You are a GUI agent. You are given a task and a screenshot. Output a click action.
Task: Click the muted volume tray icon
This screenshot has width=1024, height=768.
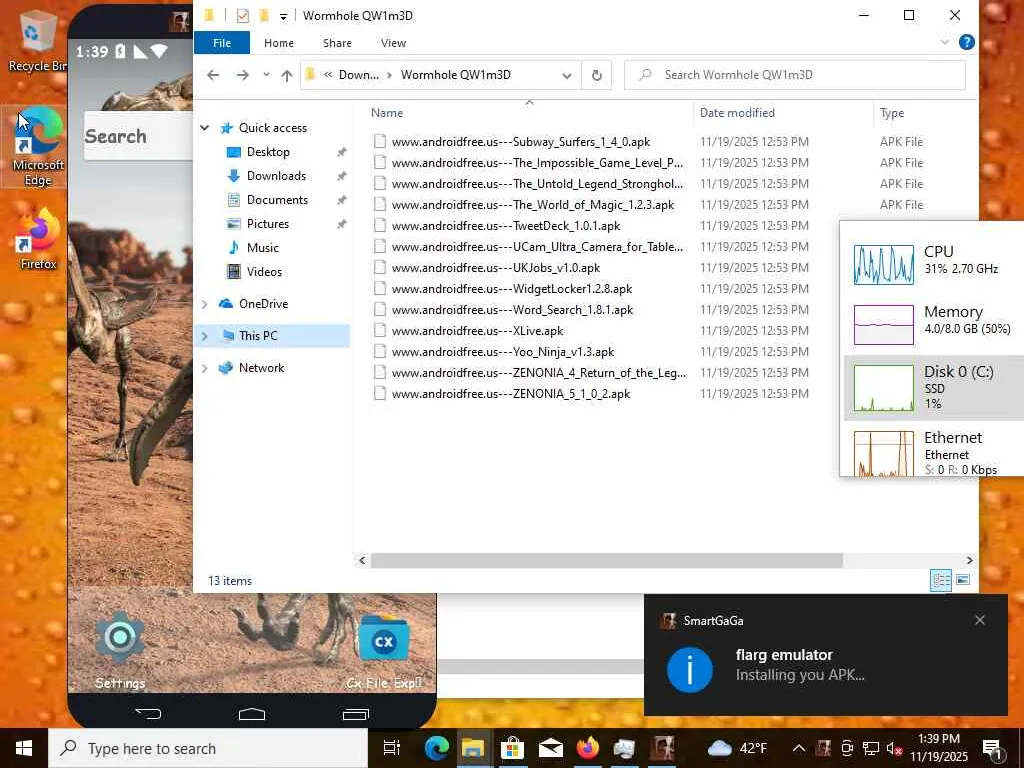[x=894, y=748]
